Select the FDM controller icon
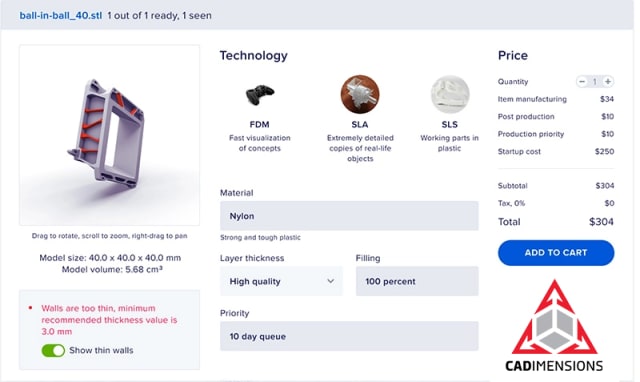The width and height of the screenshot is (640, 382). point(260,95)
